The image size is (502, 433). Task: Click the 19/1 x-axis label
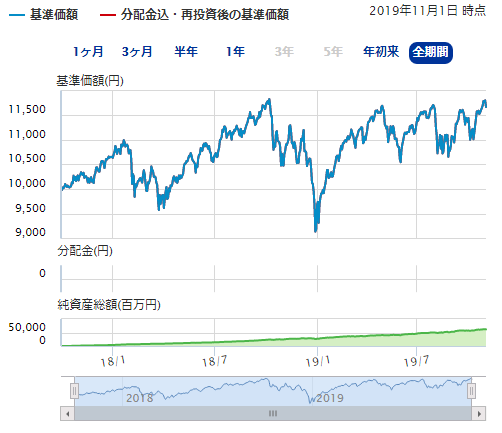(x=318, y=361)
